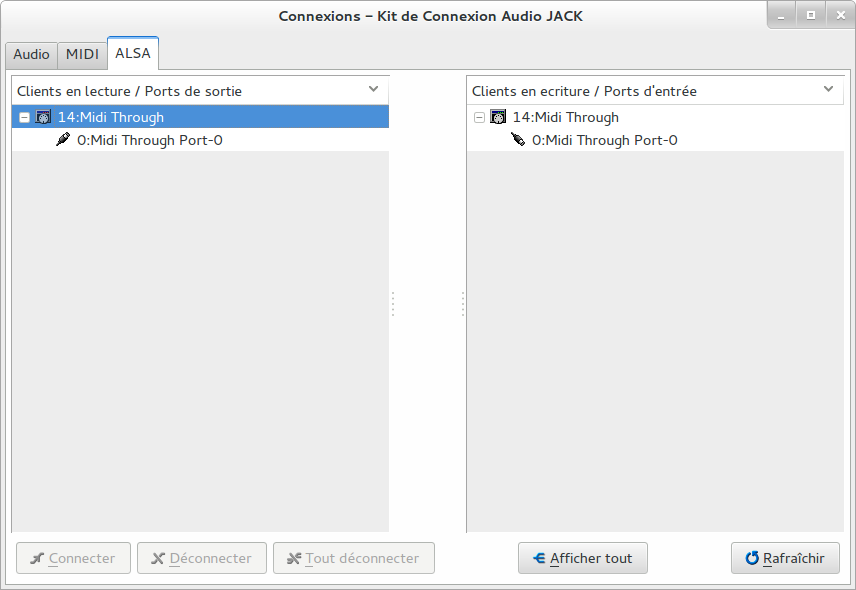Select 14:Midi Through in the input list
Viewport: 856px width, 590px height.
(x=565, y=117)
